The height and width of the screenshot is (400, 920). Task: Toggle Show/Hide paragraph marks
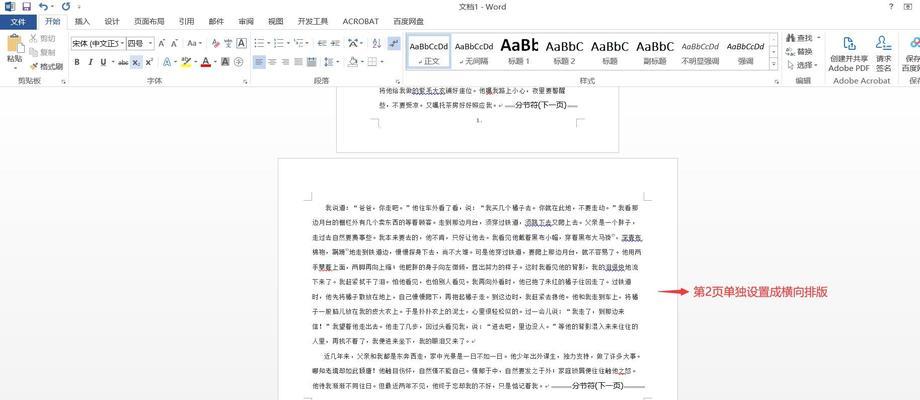[x=394, y=43]
